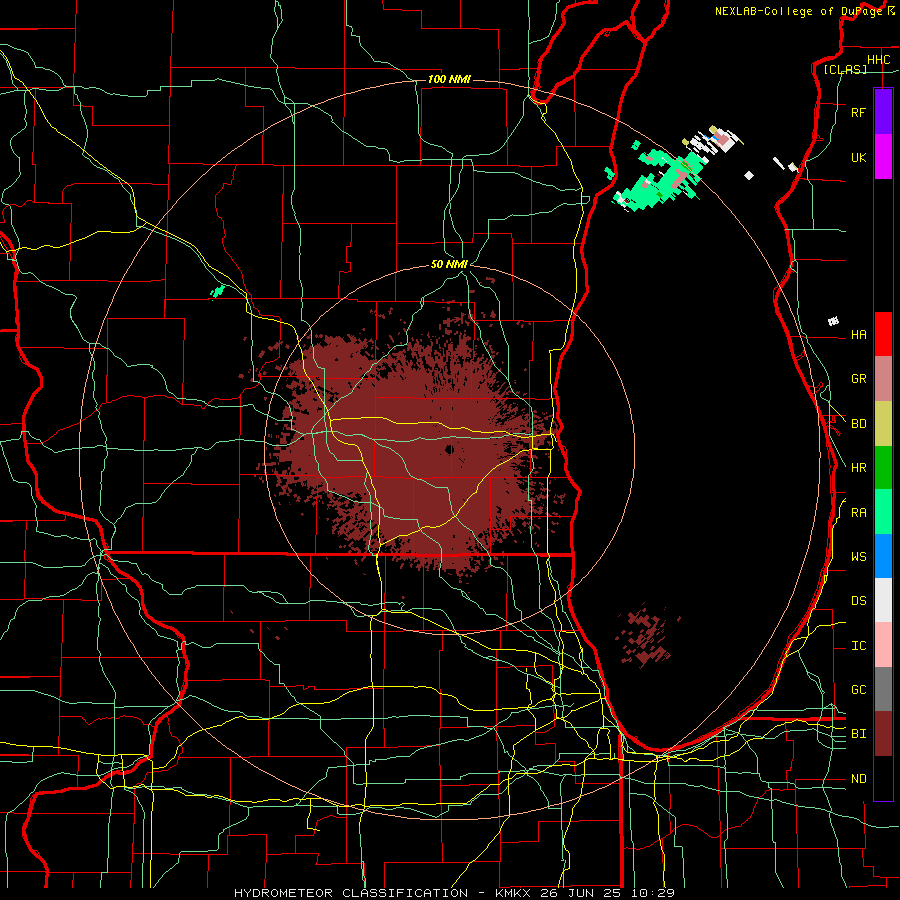Viewport: 900px width, 900px height.
Task: Select the HA legend label
Action: [858, 334]
